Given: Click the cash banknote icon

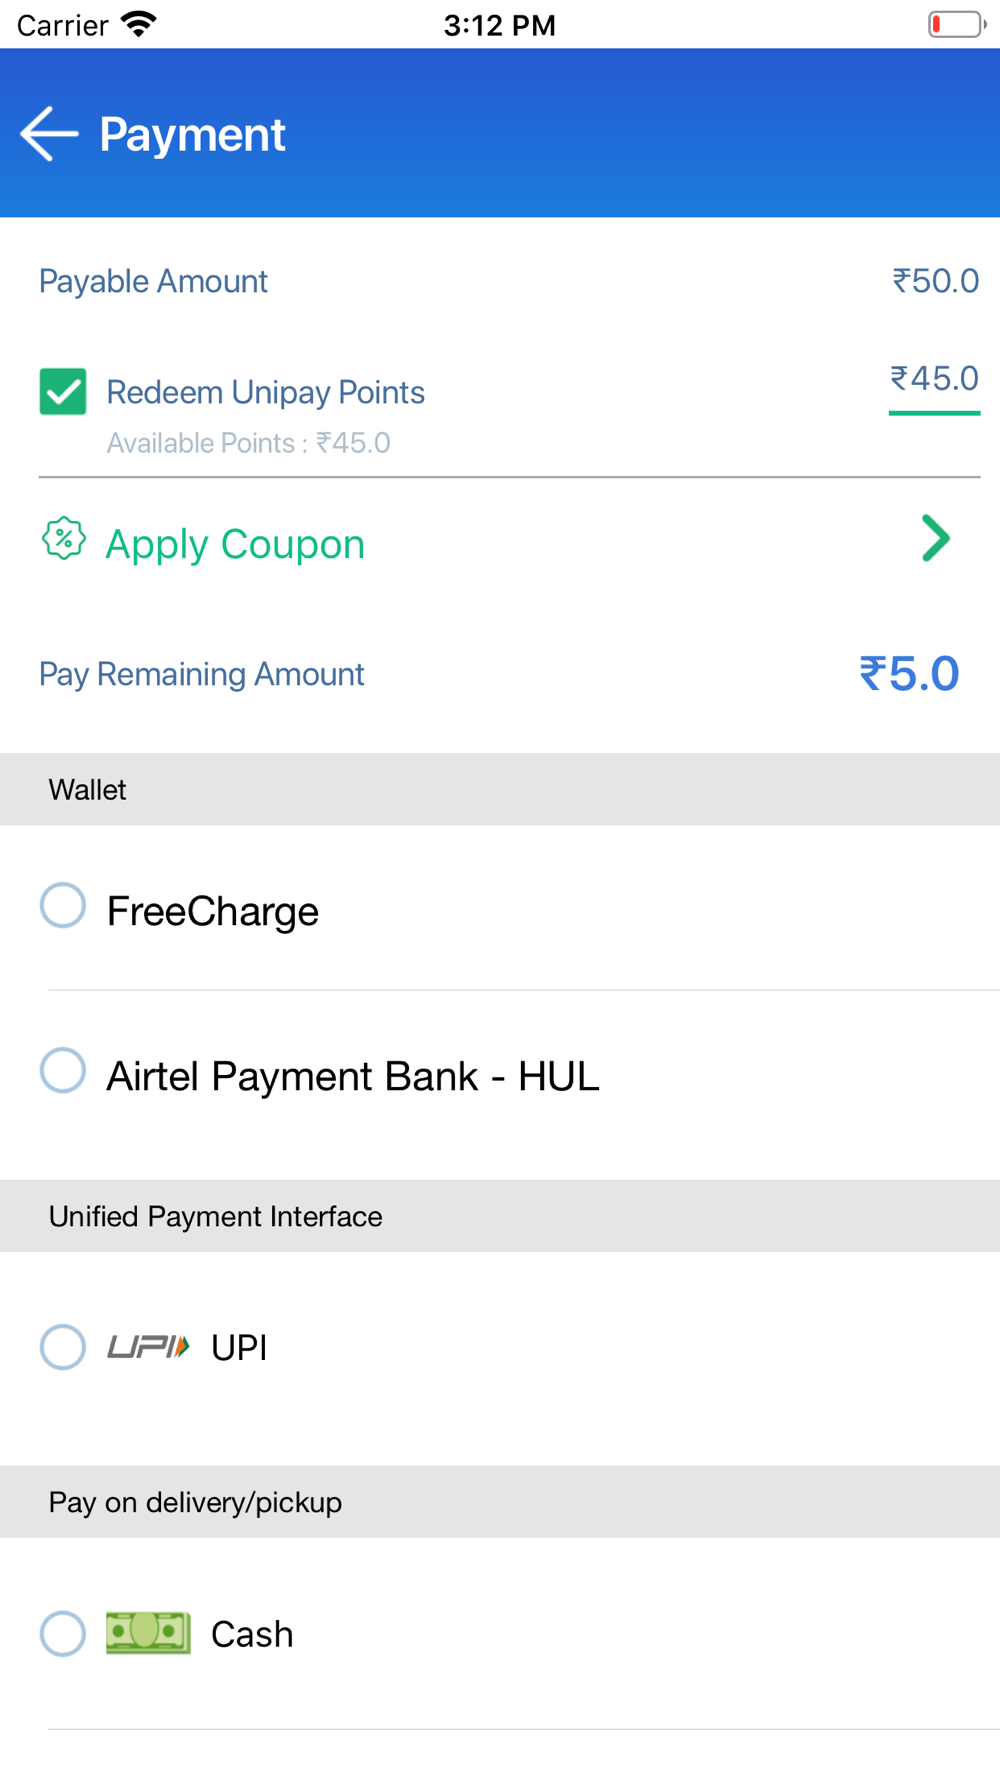Looking at the screenshot, I should [x=148, y=1633].
